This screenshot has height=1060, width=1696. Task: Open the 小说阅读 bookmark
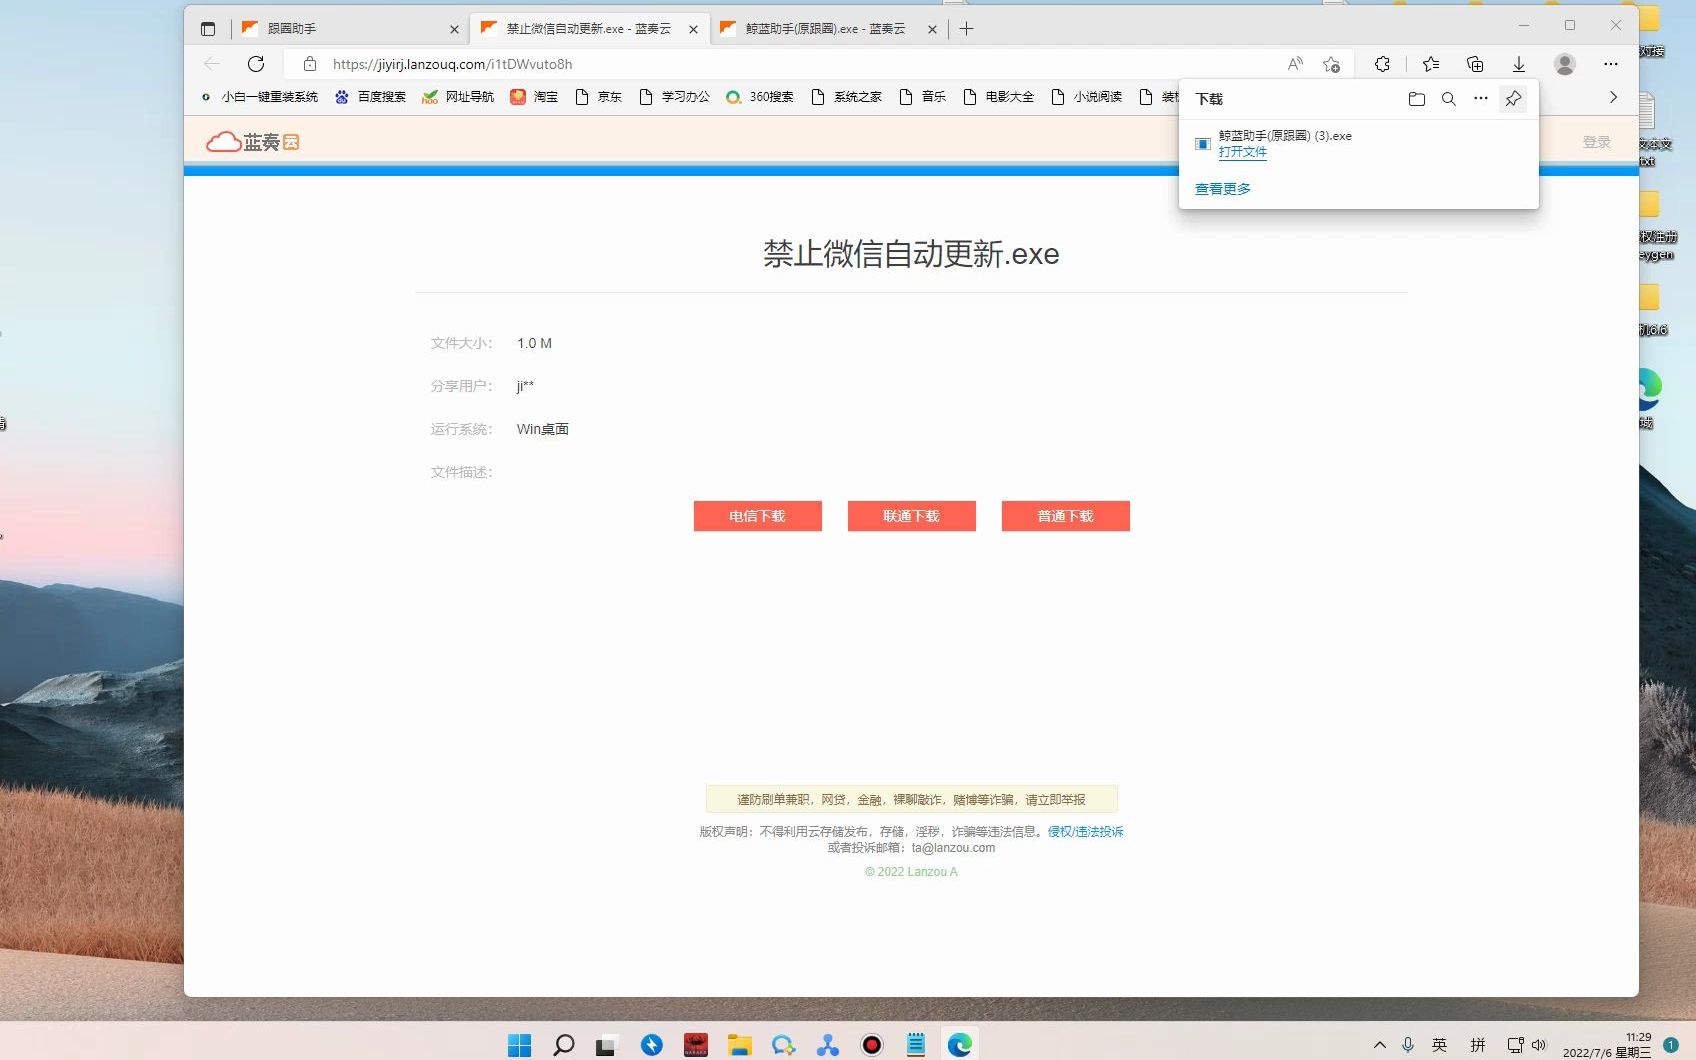(1086, 97)
